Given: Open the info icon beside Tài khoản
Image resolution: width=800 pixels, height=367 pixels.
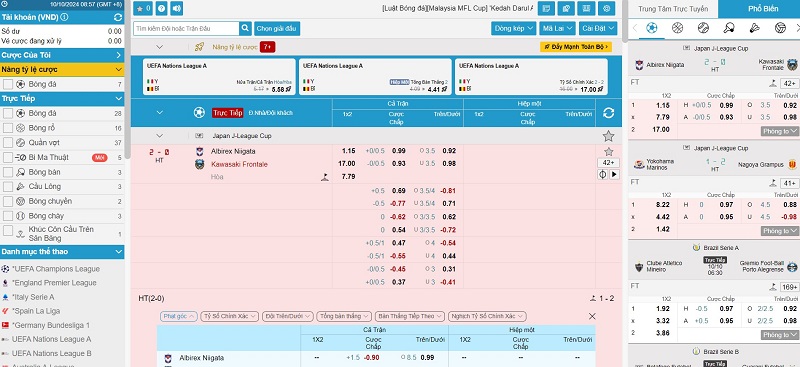Looking at the screenshot, I should click(x=64, y=17).
